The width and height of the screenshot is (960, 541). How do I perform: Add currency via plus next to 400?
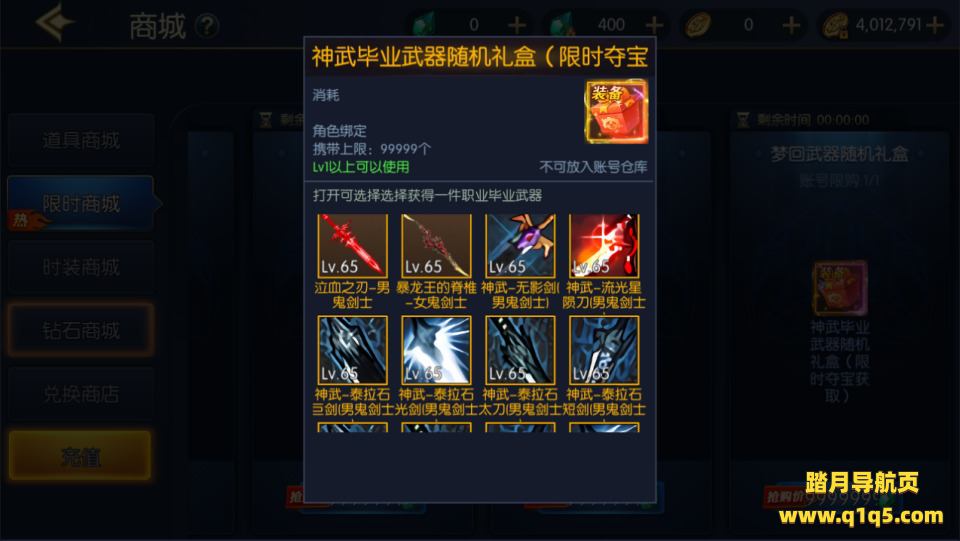[x=654, y=25]
